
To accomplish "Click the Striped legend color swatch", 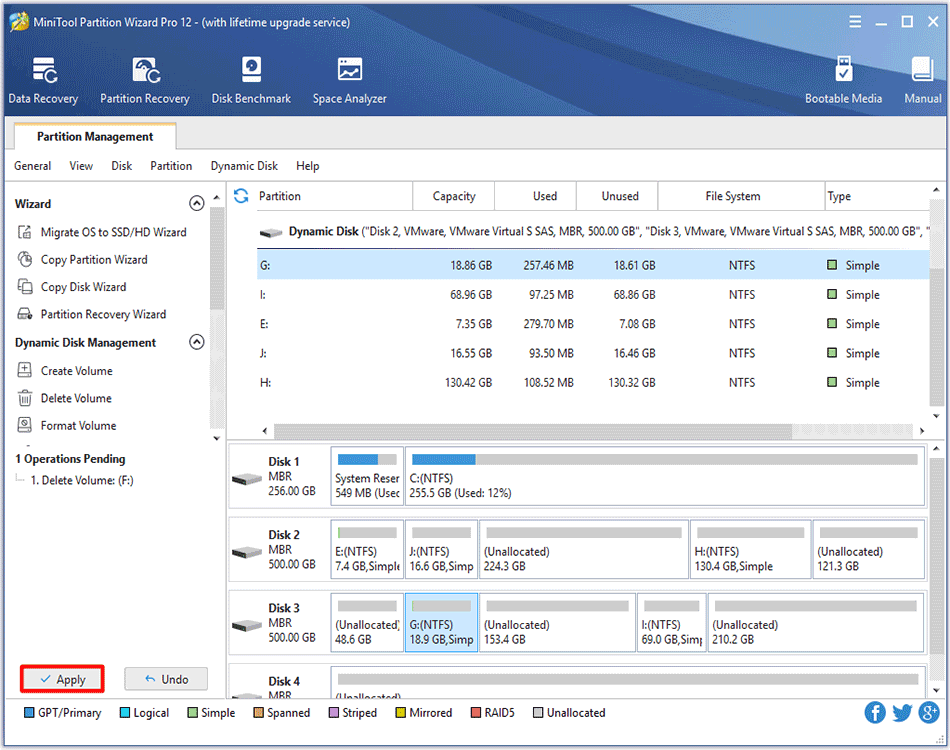I will point(333,712).
